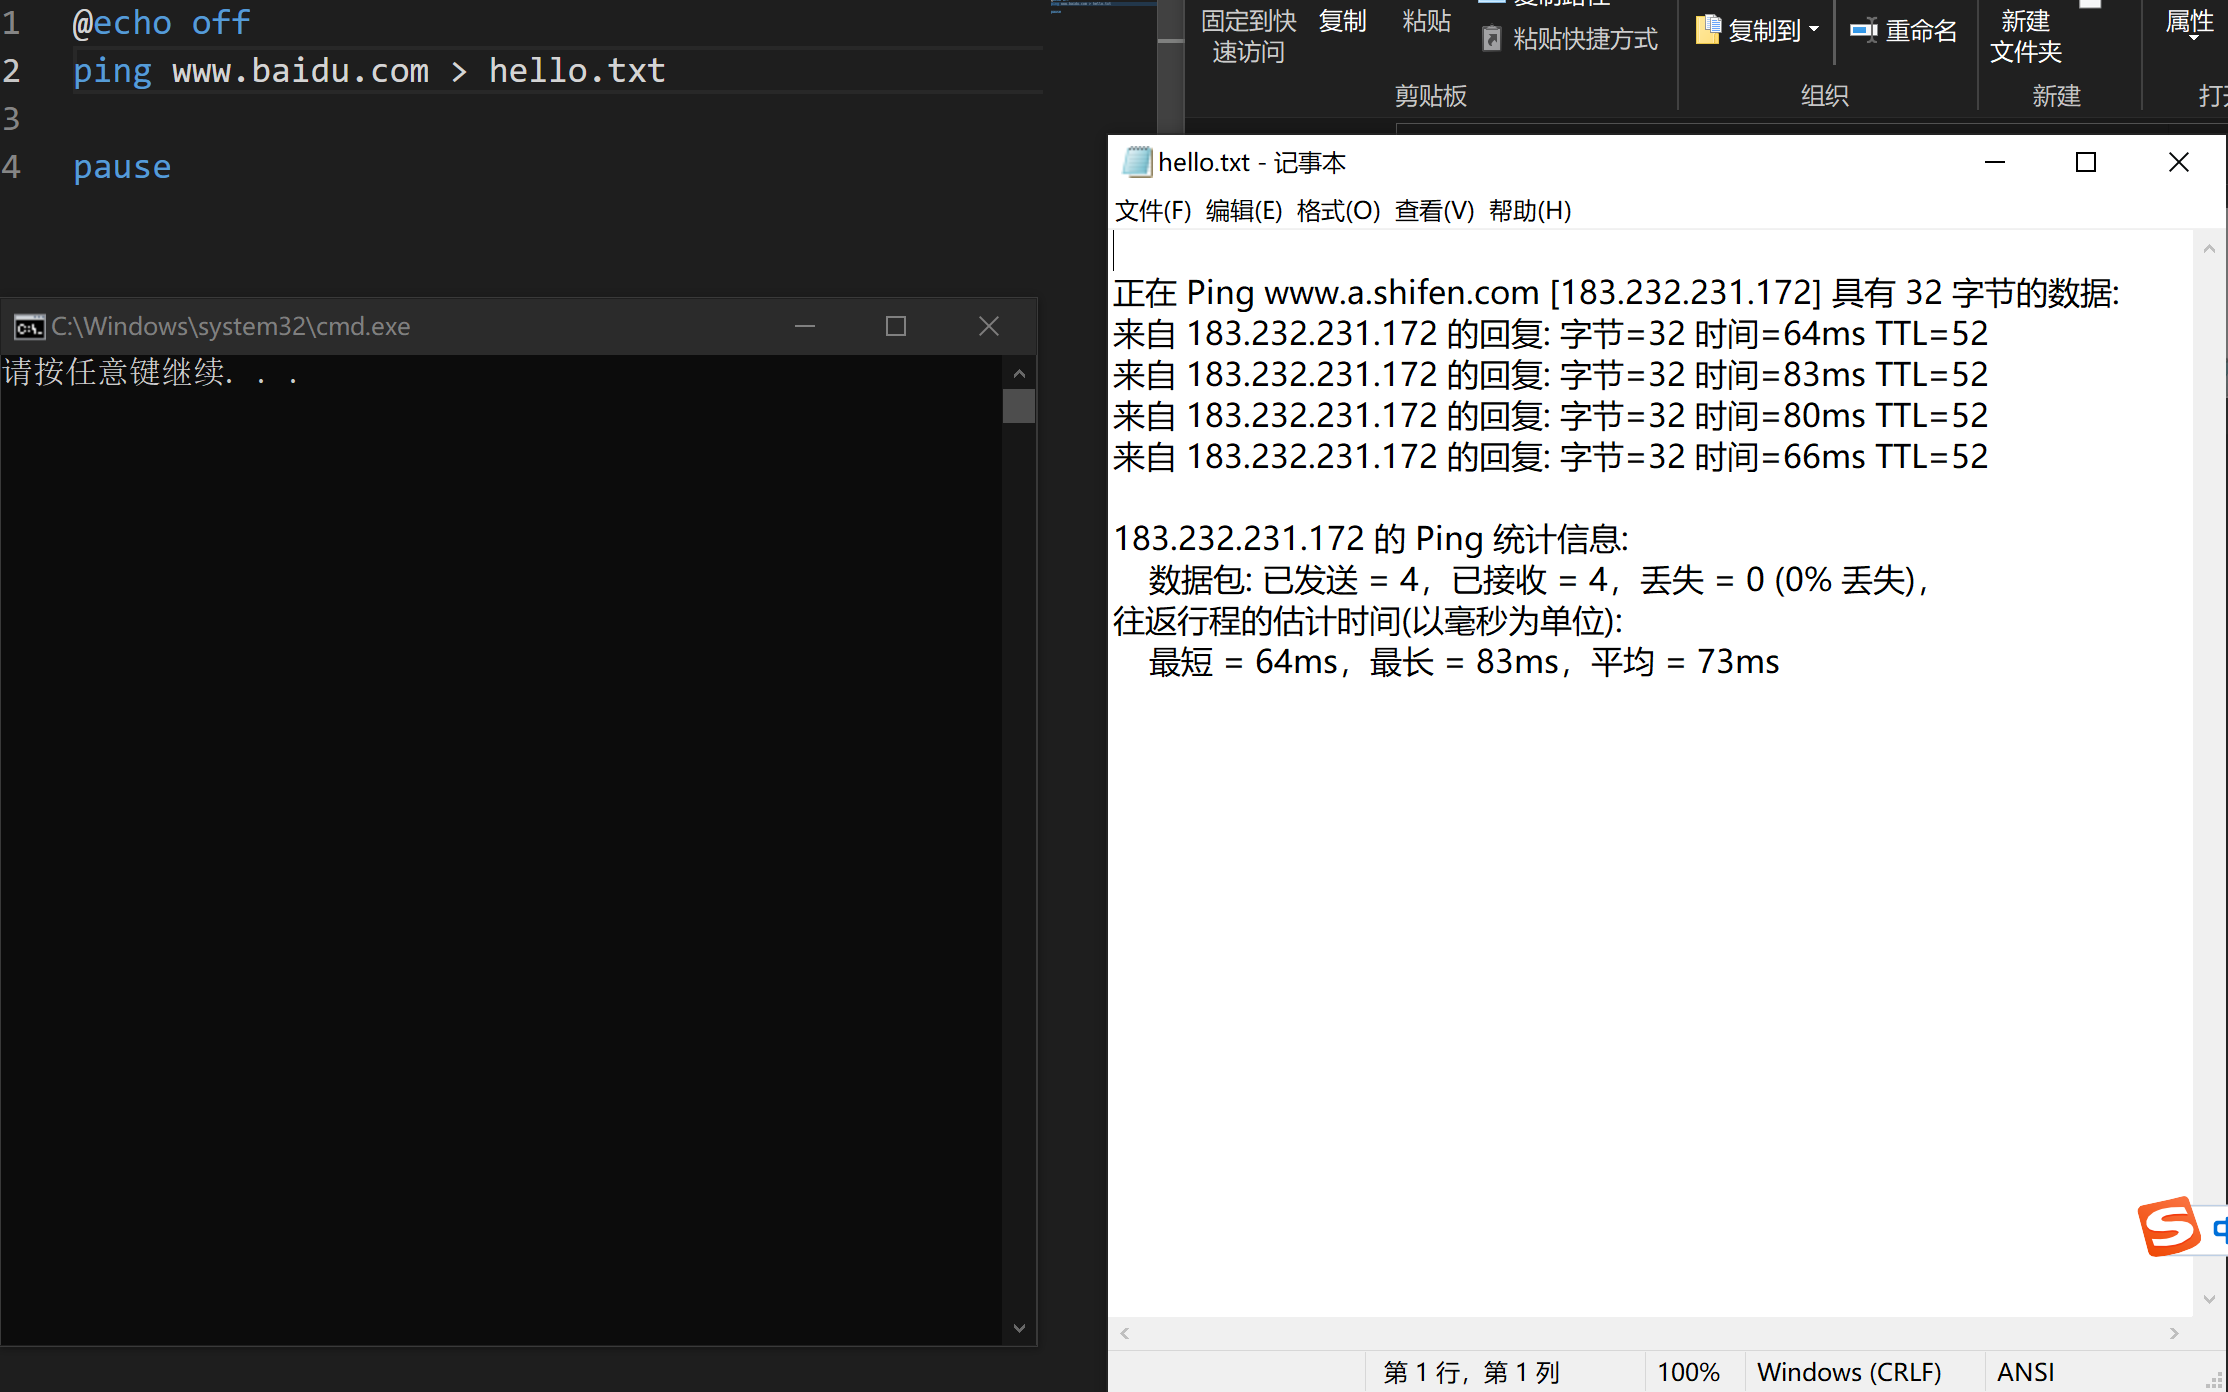Open the 文件(F) menu in Notepad
Image resolution: width=2228 pixels, height=1392 pixels.
[x=1153, y=211]
